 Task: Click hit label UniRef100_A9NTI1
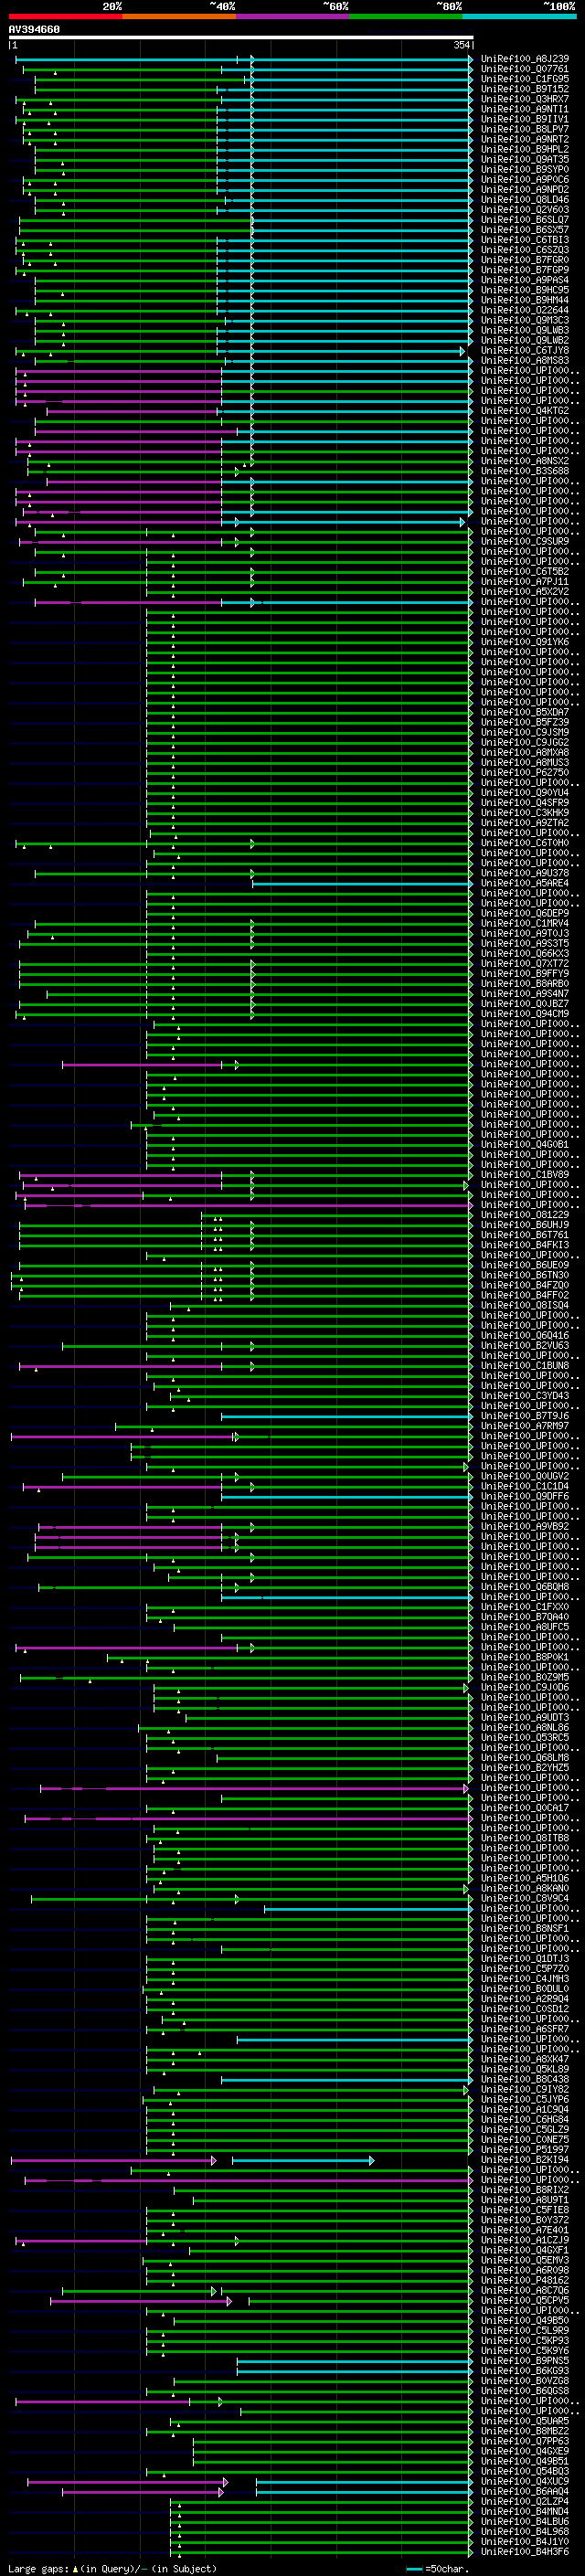[525, 109]
